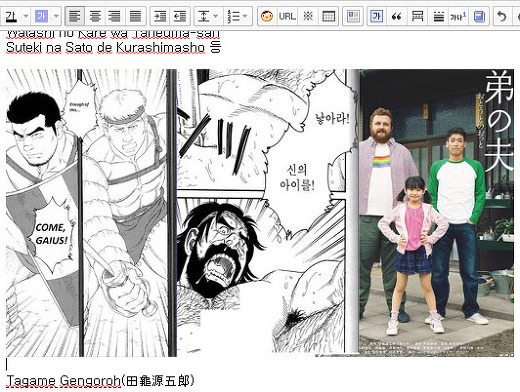The image size is (520, 392).
Task: Open the font color dropdown arrow
Action: pyautogui.click(x=26, y=16)
